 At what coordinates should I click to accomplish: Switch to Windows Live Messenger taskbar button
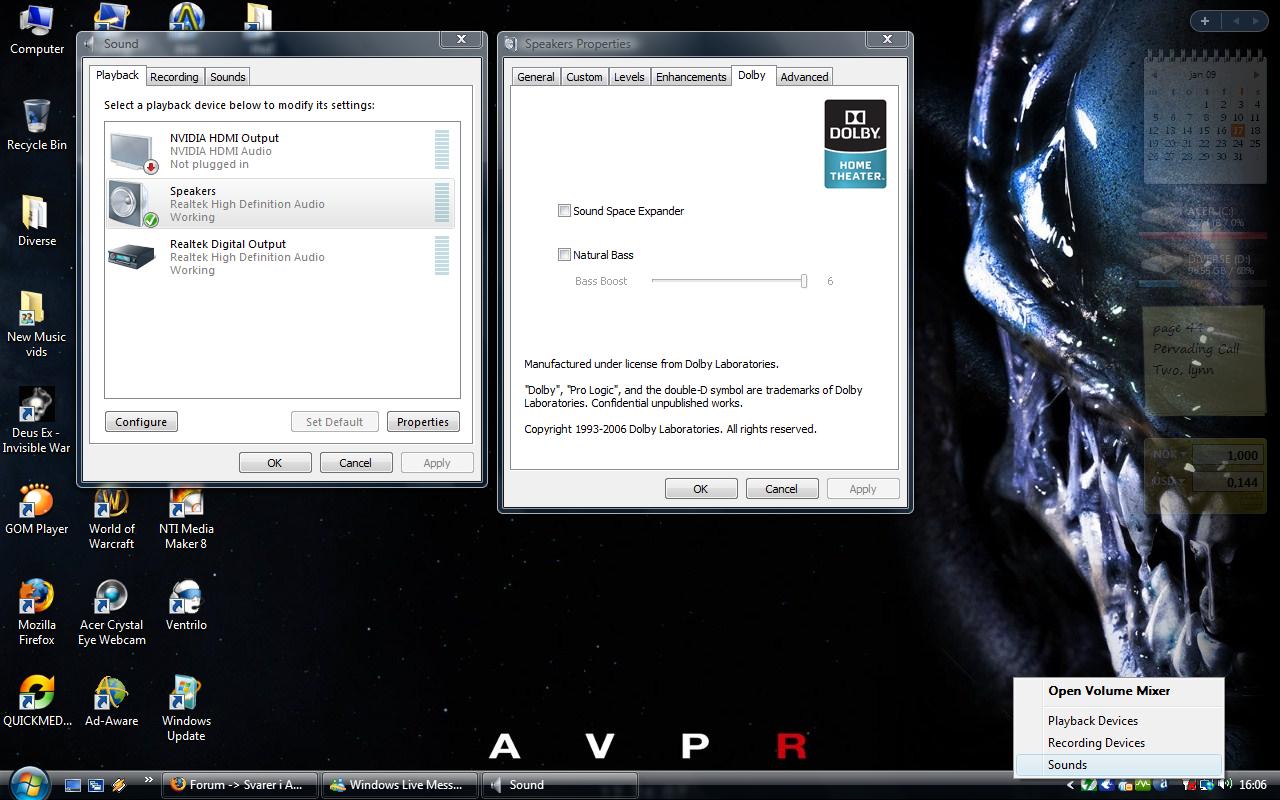pyautogui.click(x=399, y=785)
